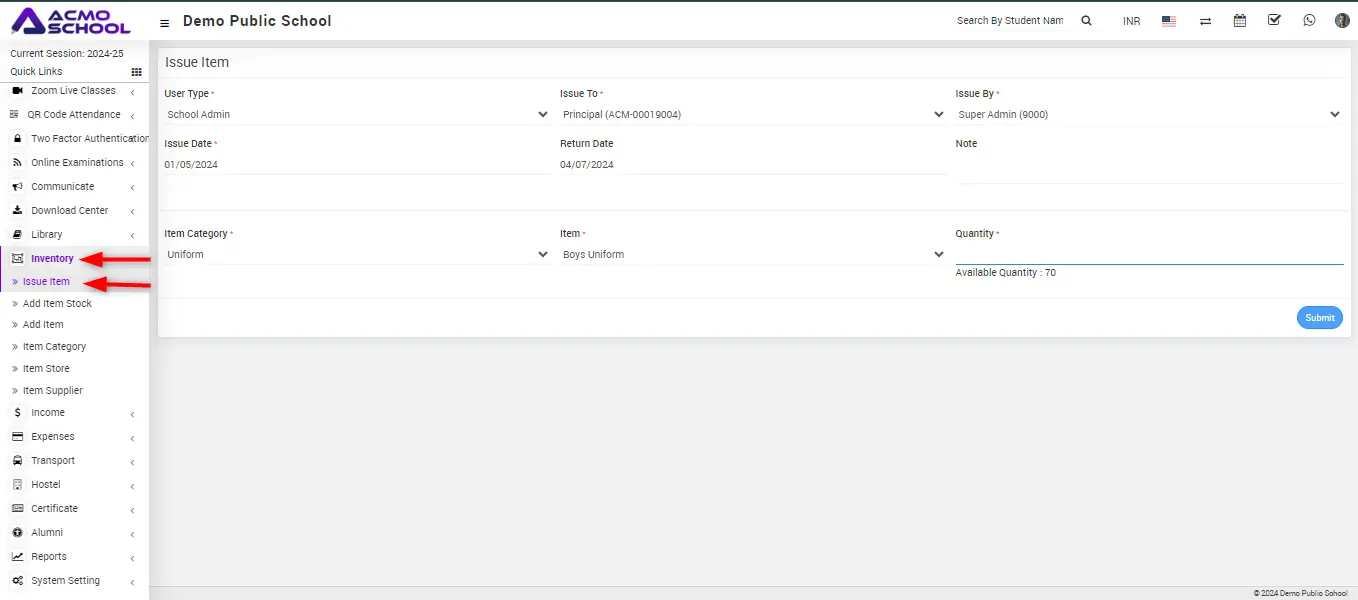Screen dimensions: 1358x600
Task: Click the student search magnifier icon
Action: [x=1086, y=20]
